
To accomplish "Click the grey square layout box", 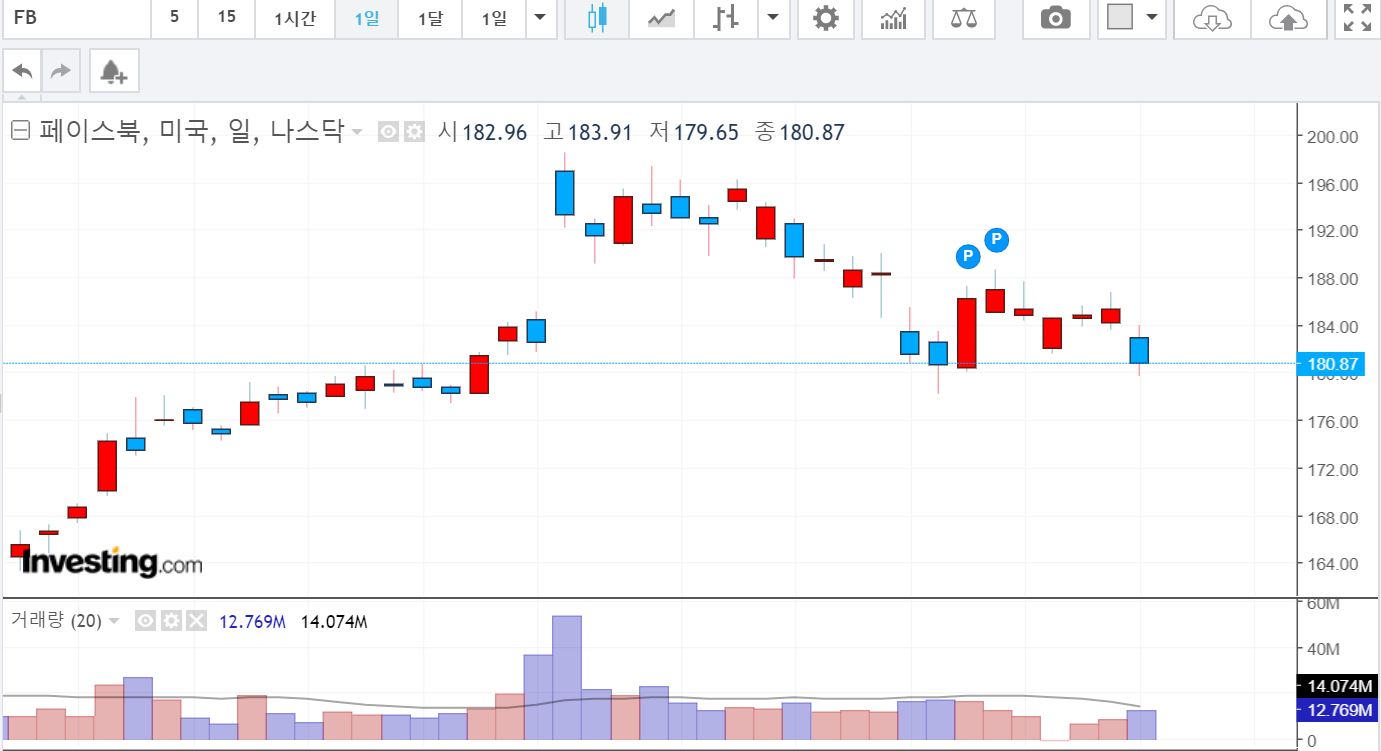I will 1119,18.
